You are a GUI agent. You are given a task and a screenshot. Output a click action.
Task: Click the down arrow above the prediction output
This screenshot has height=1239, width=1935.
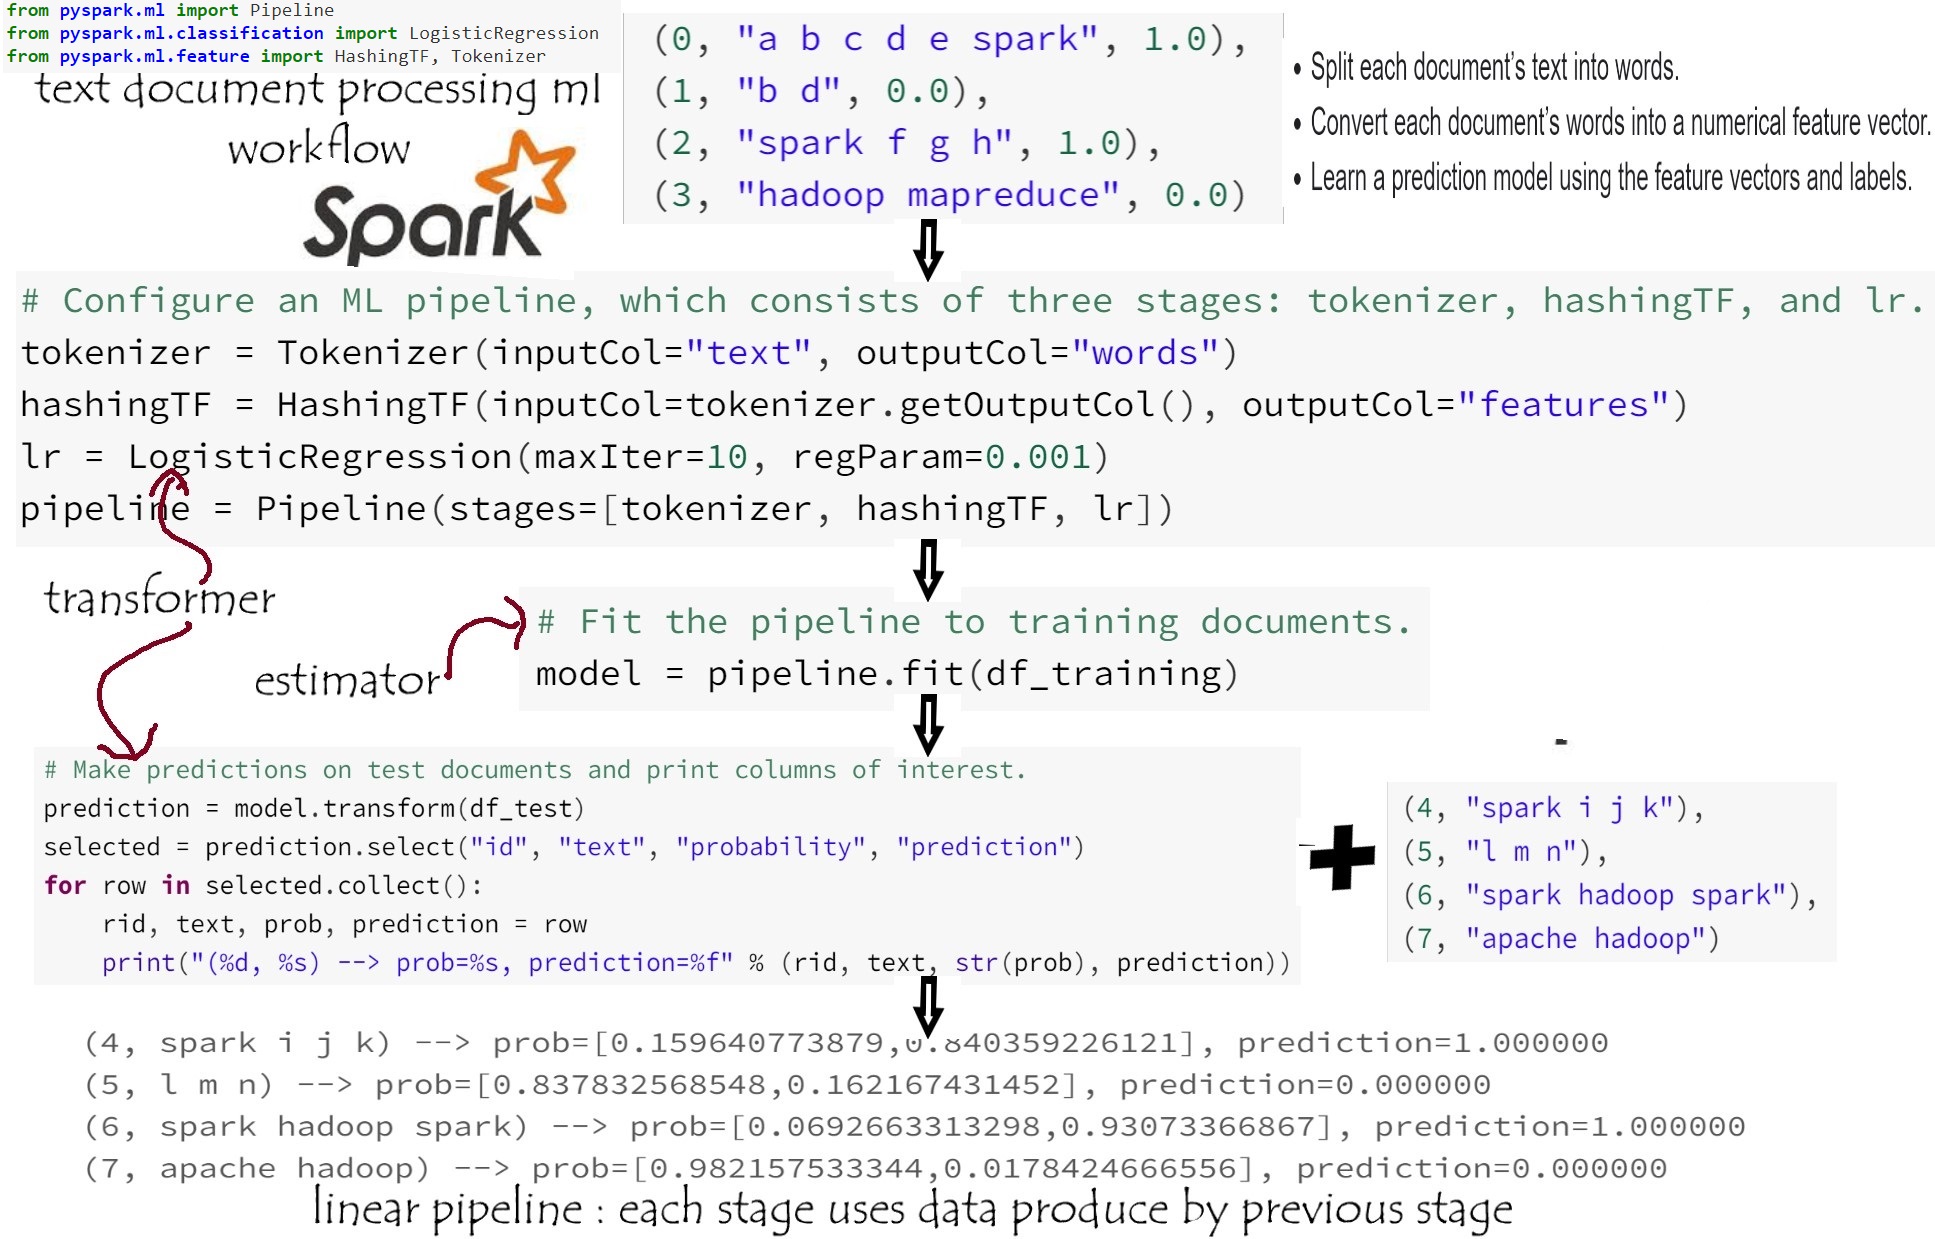(x=928, y=1006)
